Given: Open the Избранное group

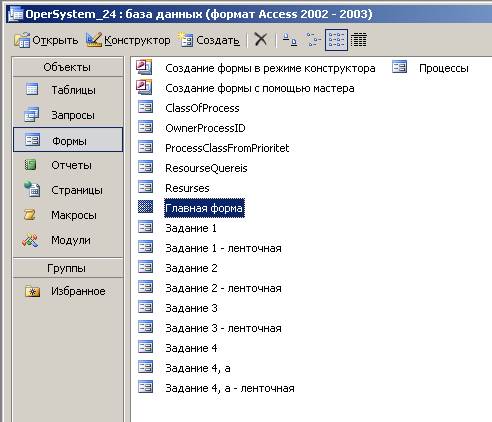Looking at the screenshot, I should 68,291.
